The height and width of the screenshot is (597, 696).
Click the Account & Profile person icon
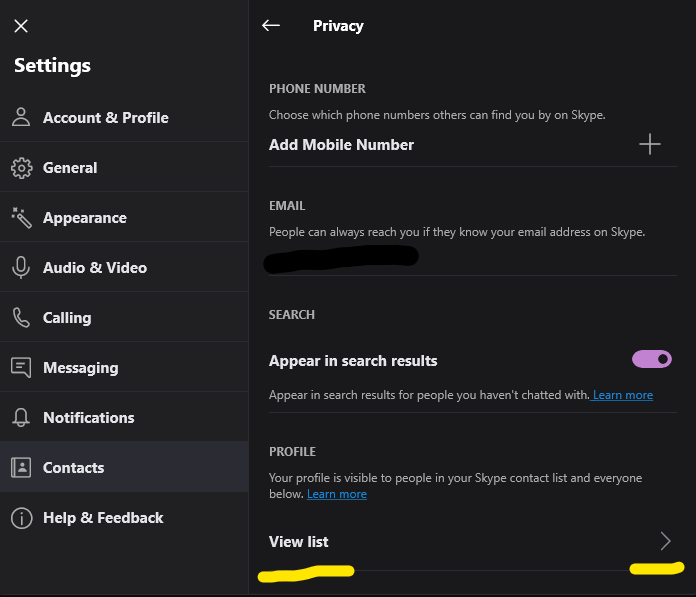tap(21, 117)
